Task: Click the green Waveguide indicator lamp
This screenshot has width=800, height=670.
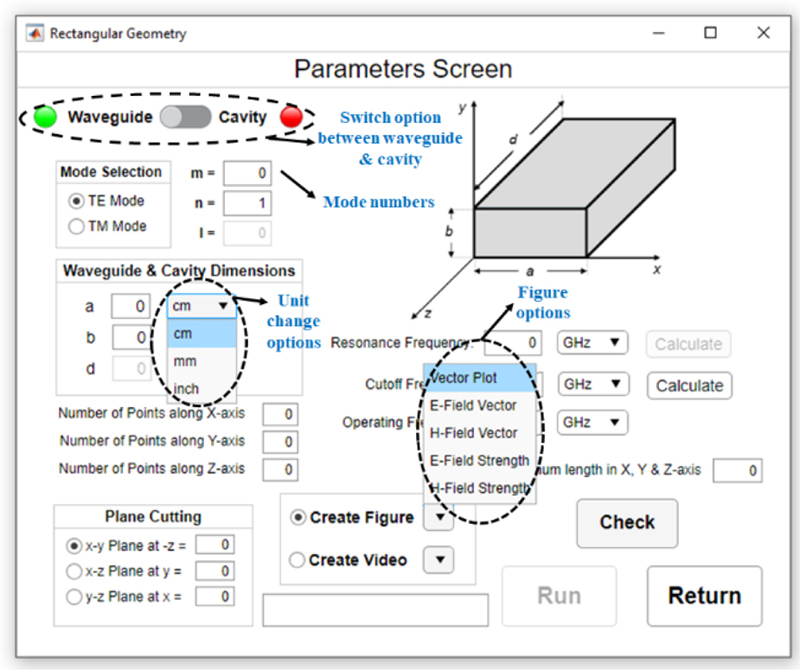Action: click(45, 117)
